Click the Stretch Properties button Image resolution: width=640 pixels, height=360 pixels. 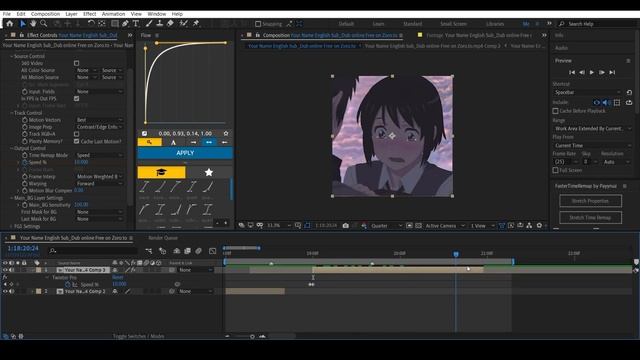point(590,201)
